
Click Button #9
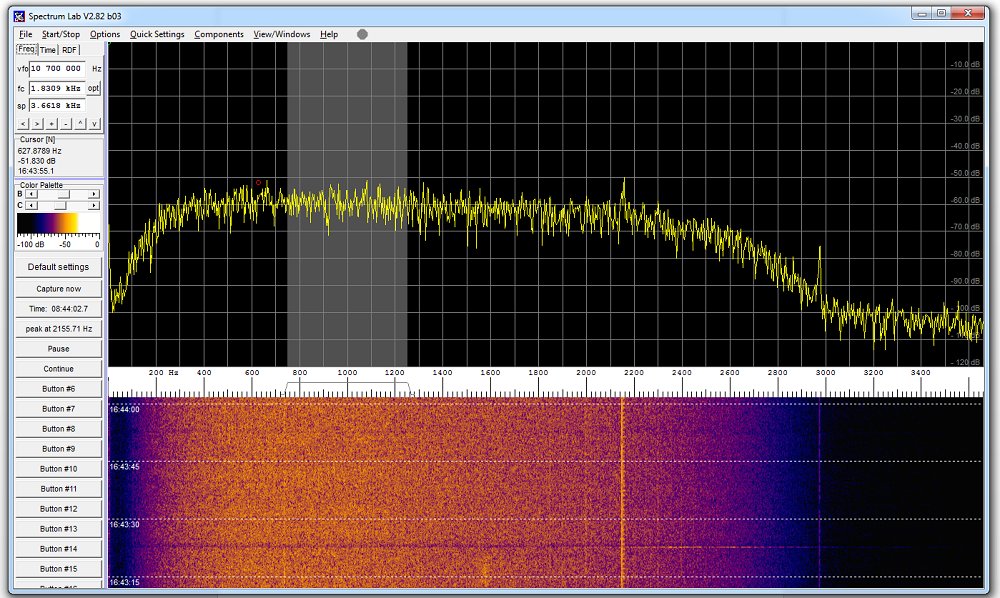point(59,449)
